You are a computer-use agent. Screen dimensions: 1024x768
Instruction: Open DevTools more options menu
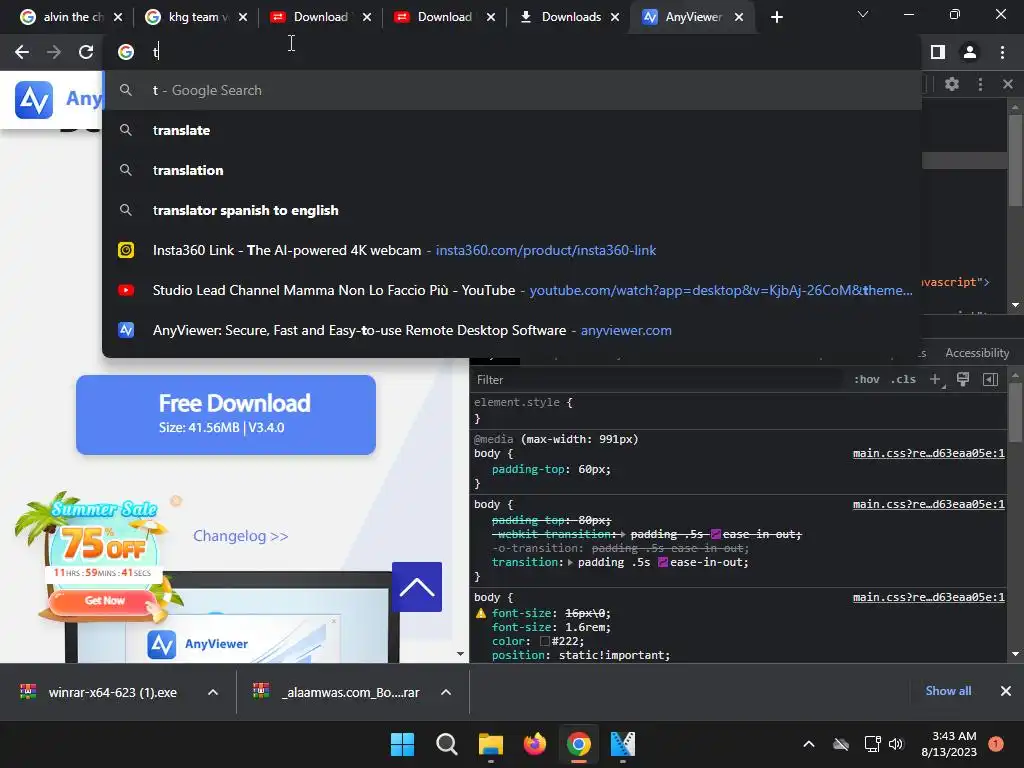tap(980, 84)
